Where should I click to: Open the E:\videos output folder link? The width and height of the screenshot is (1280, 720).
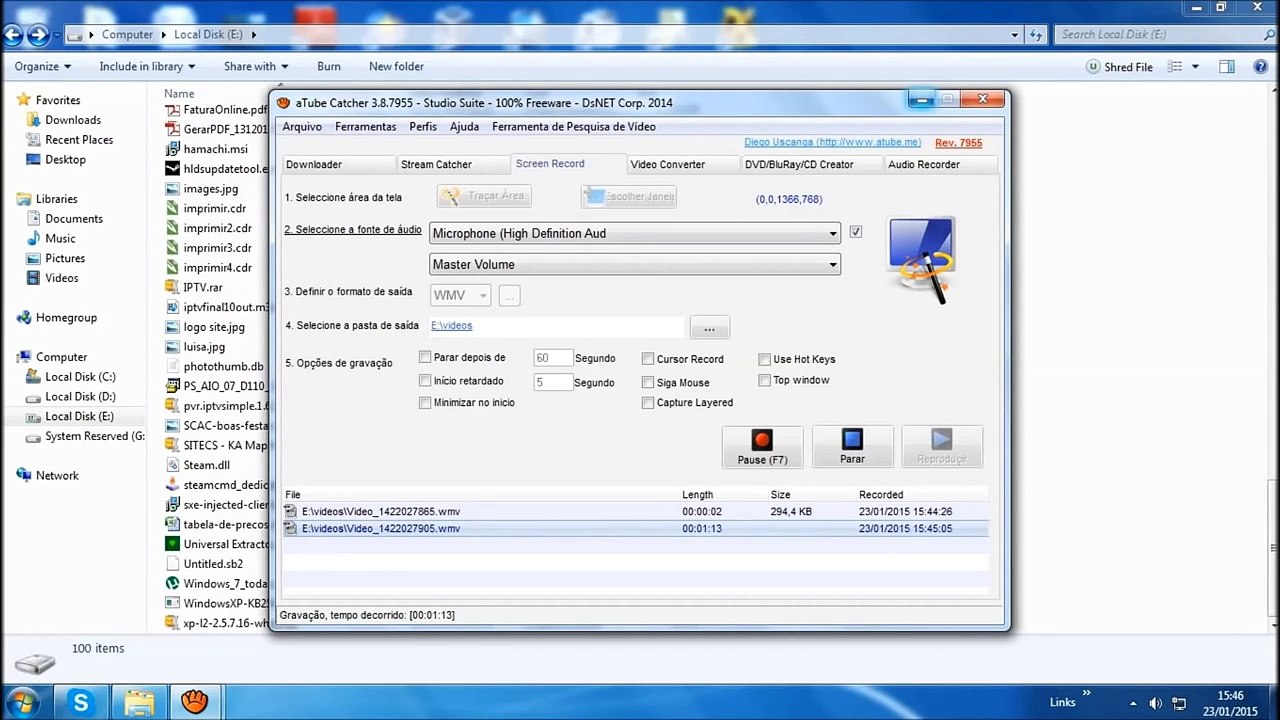[451, 326]
